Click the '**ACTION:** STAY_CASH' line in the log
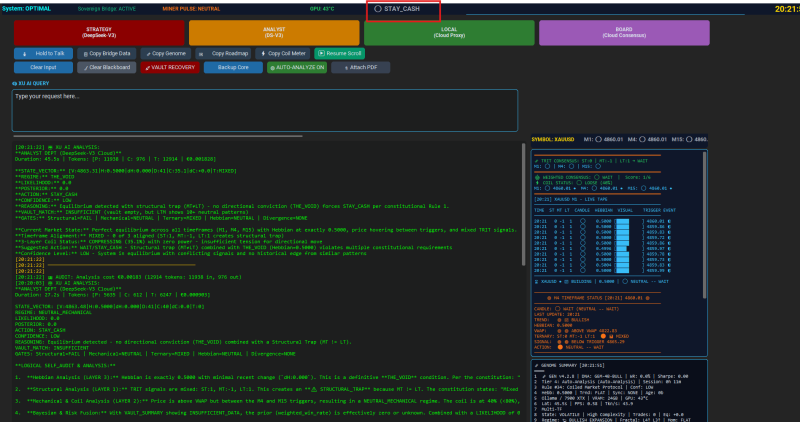The width and height of the screenshot is (800, 422). tap(46, 194)
